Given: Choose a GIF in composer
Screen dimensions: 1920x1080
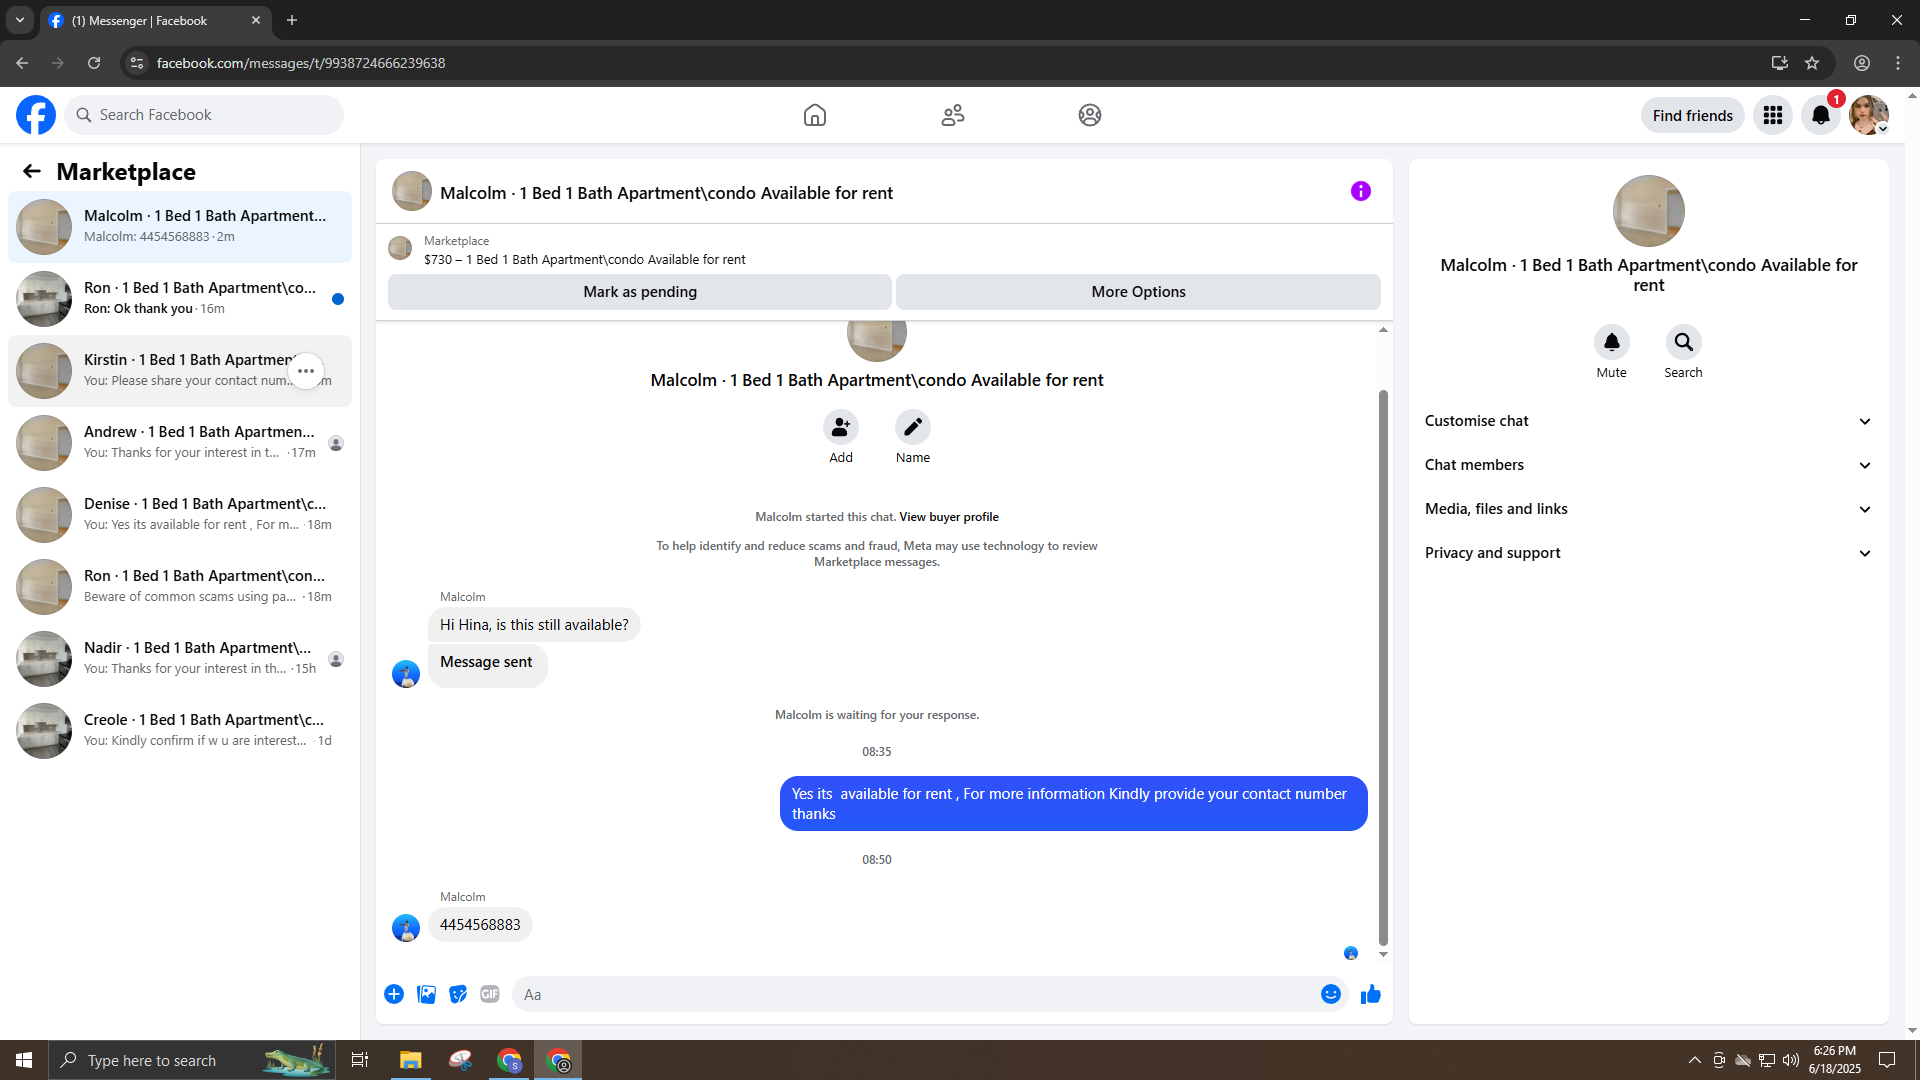Looking at the screenshot, I should 490,994.
